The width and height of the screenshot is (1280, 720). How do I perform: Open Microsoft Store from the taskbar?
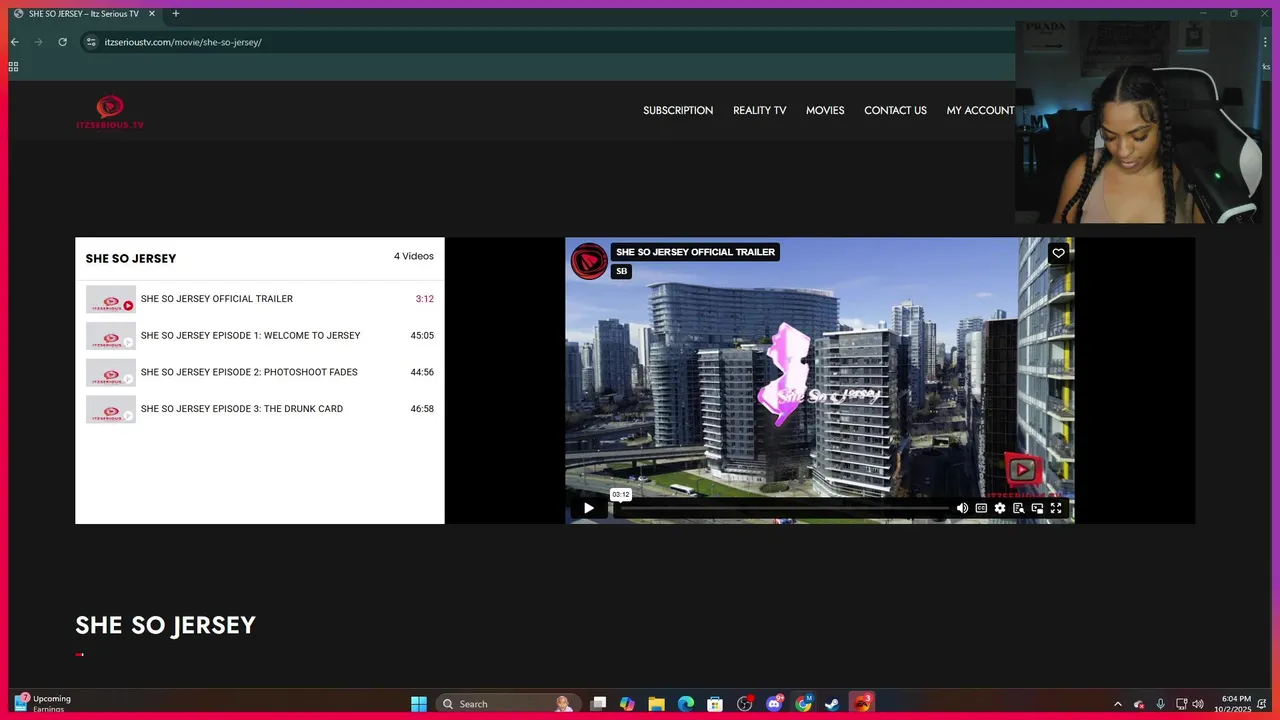tap(715, 704)
